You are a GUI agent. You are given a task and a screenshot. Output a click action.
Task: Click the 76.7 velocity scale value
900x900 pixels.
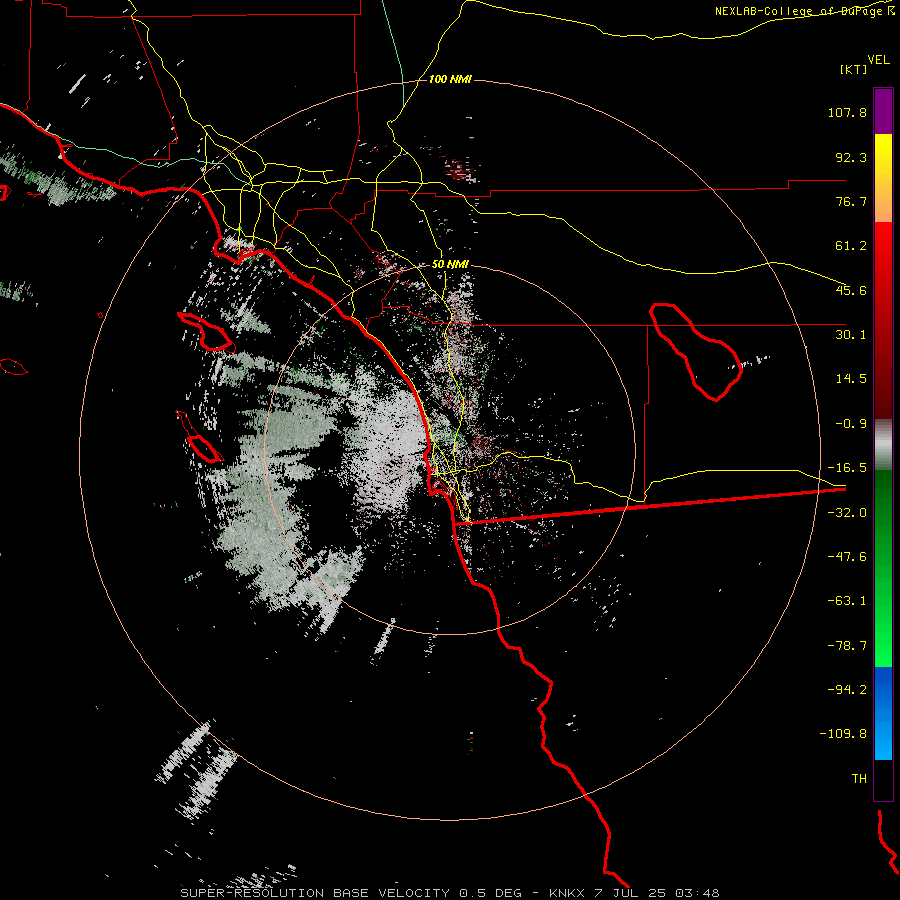click(851, 201)
